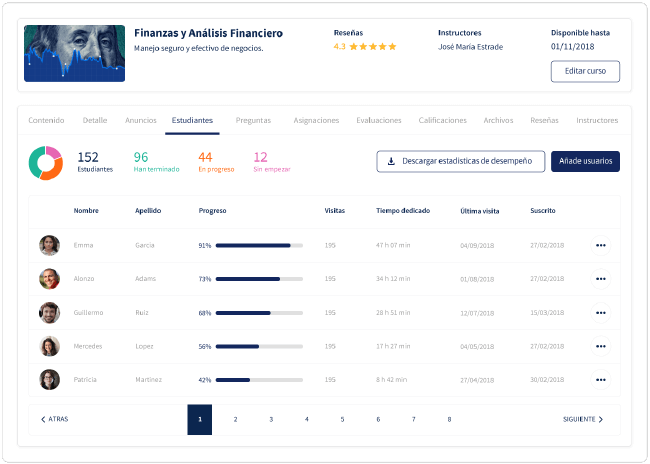The image size is (650, 464).
Task: Click the course title Finanzas y Análisis Financiero
Action: 209,33
